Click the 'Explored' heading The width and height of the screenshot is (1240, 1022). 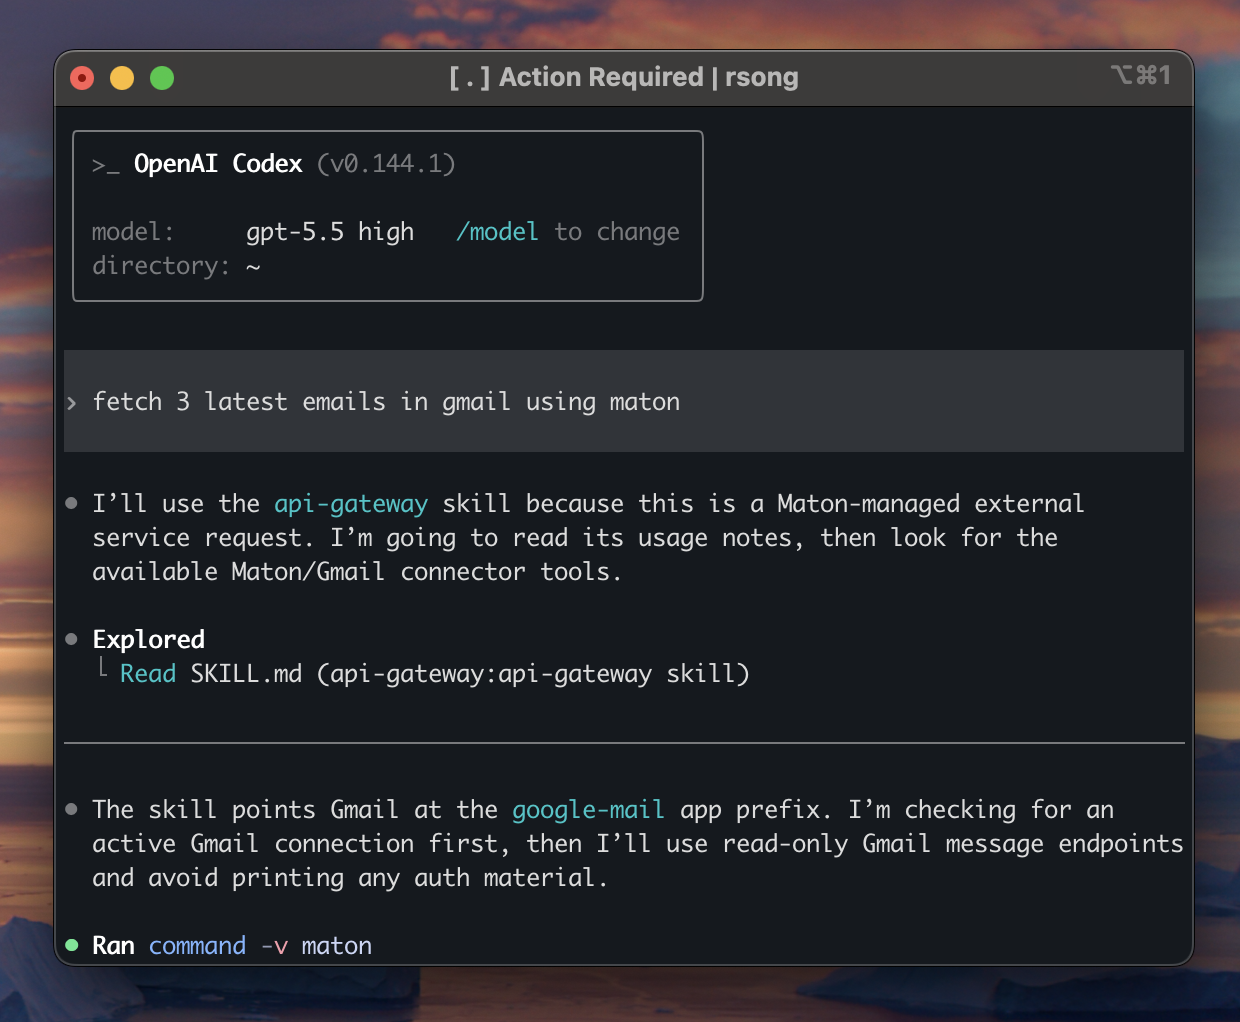pos(149,640)
